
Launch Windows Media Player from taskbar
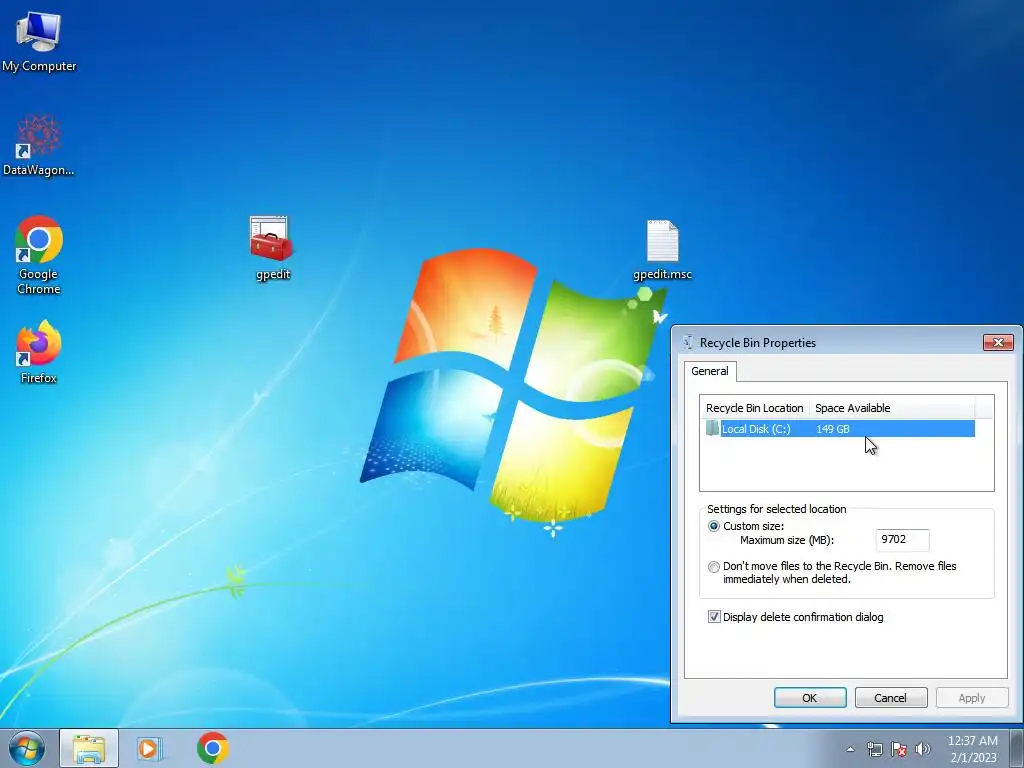tap(150, 748)
